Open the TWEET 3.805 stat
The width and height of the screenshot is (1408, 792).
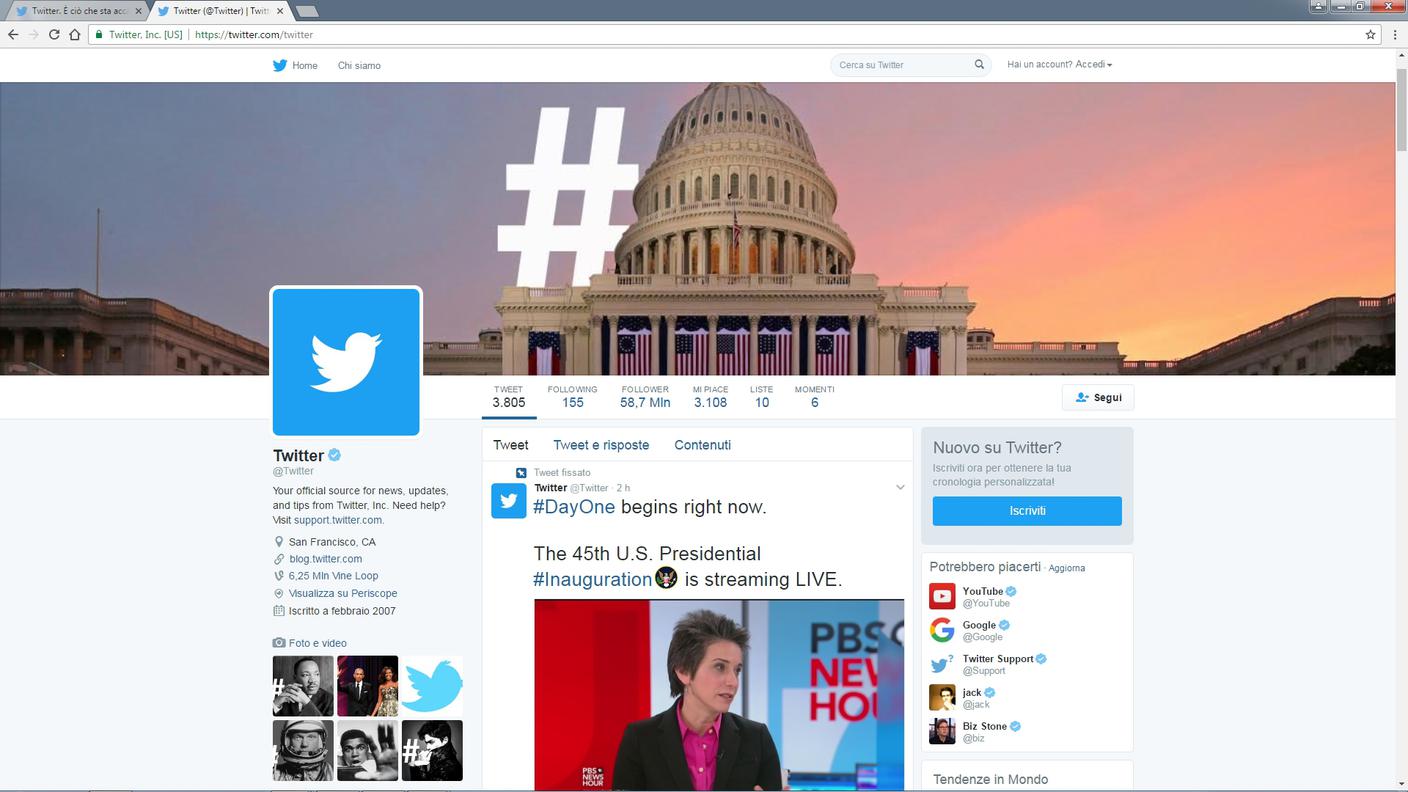[509, 397]
